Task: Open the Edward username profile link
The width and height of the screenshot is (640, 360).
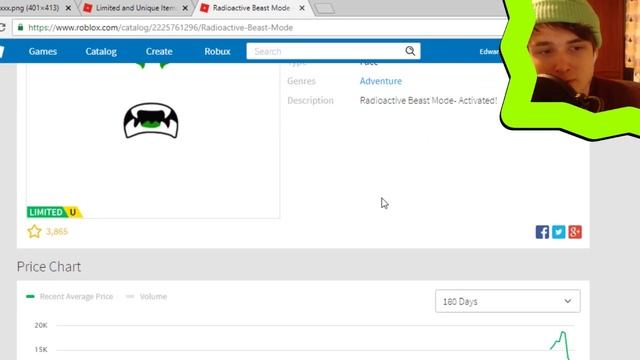Action: (489, 51)
